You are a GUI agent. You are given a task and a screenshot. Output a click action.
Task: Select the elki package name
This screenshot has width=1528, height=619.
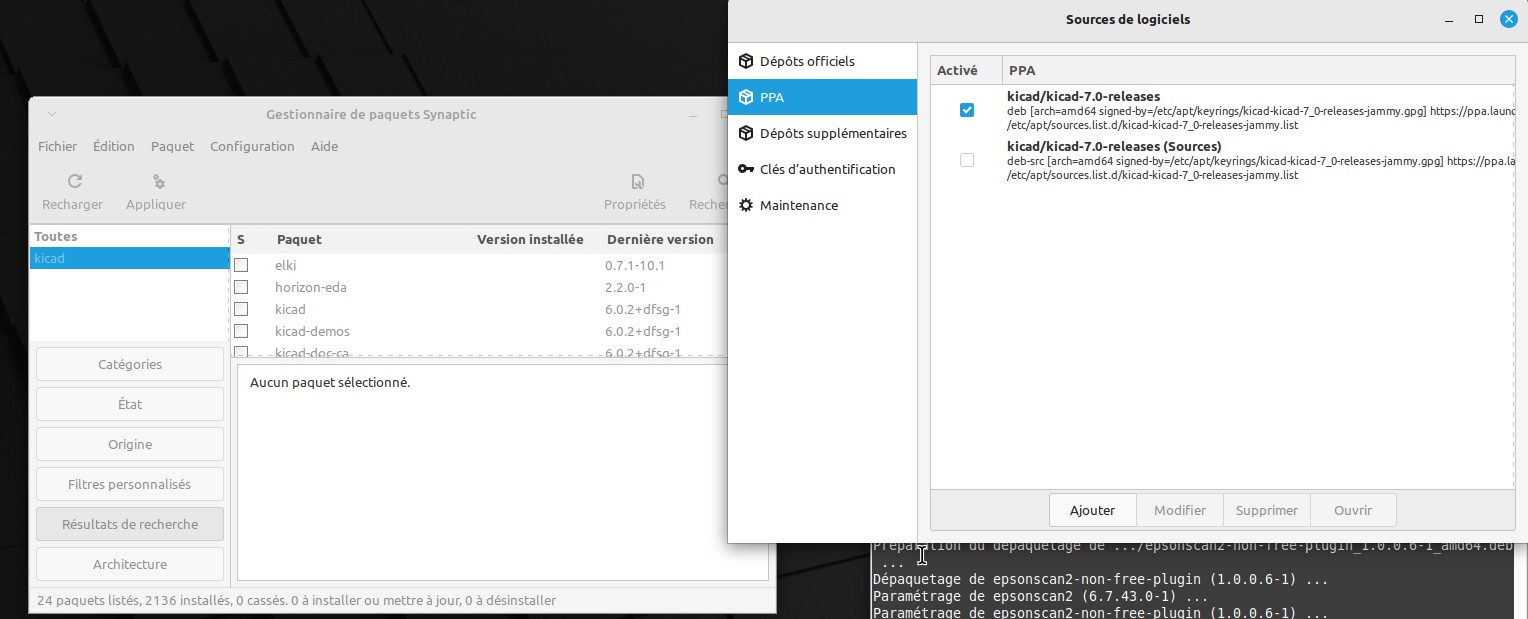[286, 265]
